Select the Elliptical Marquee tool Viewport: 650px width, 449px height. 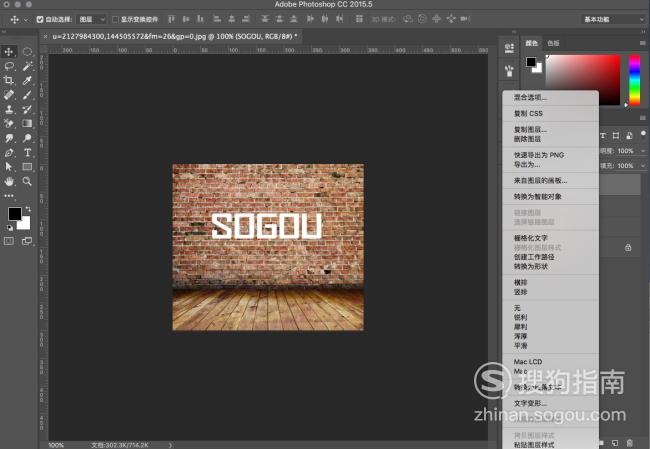pyautogui.click(x=27, y=52)
